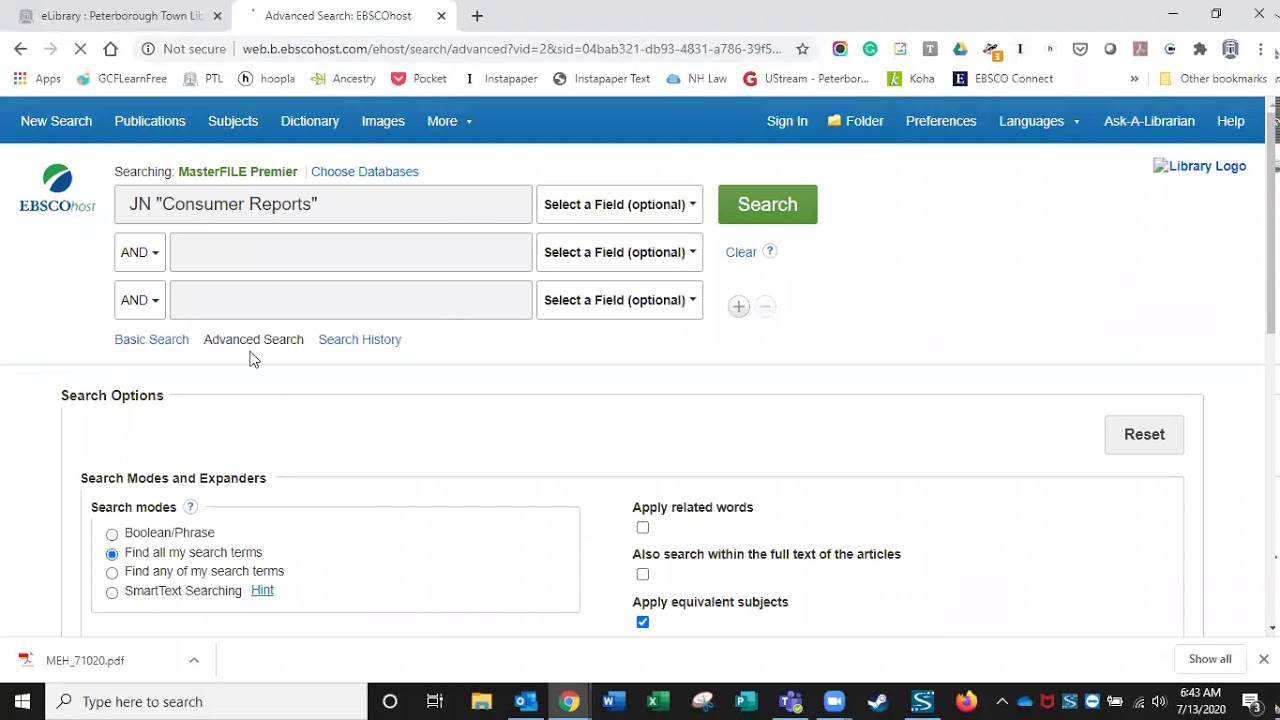This screenshot has width=1280, height=720.
Task: Open the Dictionary menu
Action: (x=310, y=121)
